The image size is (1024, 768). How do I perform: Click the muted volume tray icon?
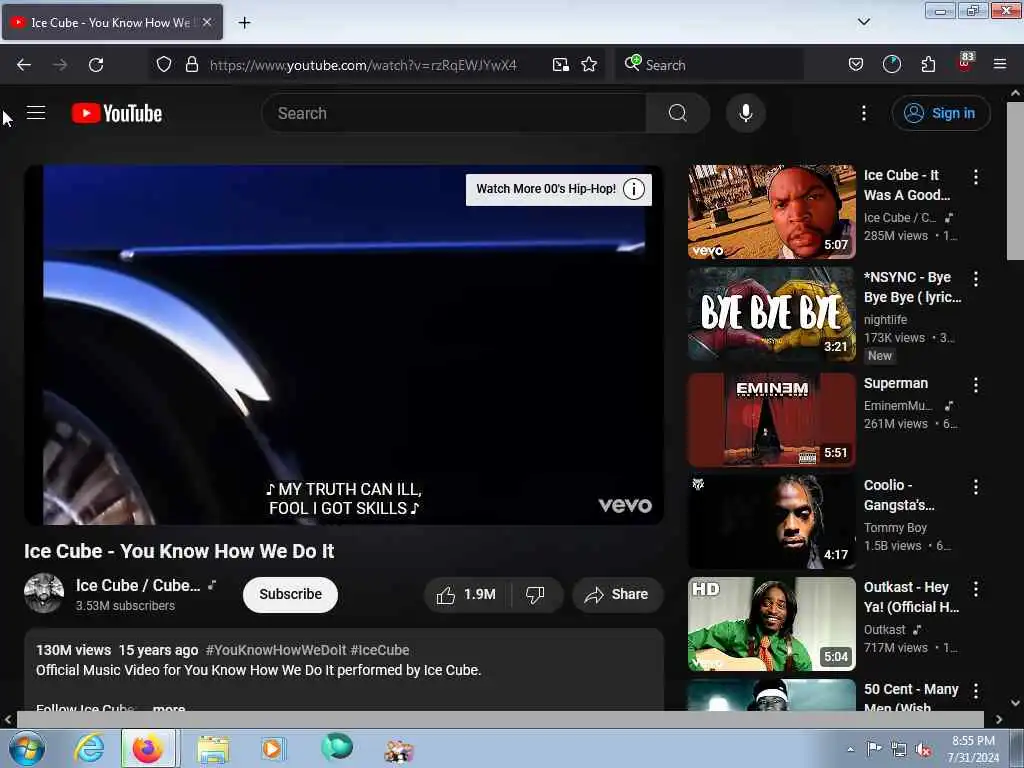(x=923, y=750)
